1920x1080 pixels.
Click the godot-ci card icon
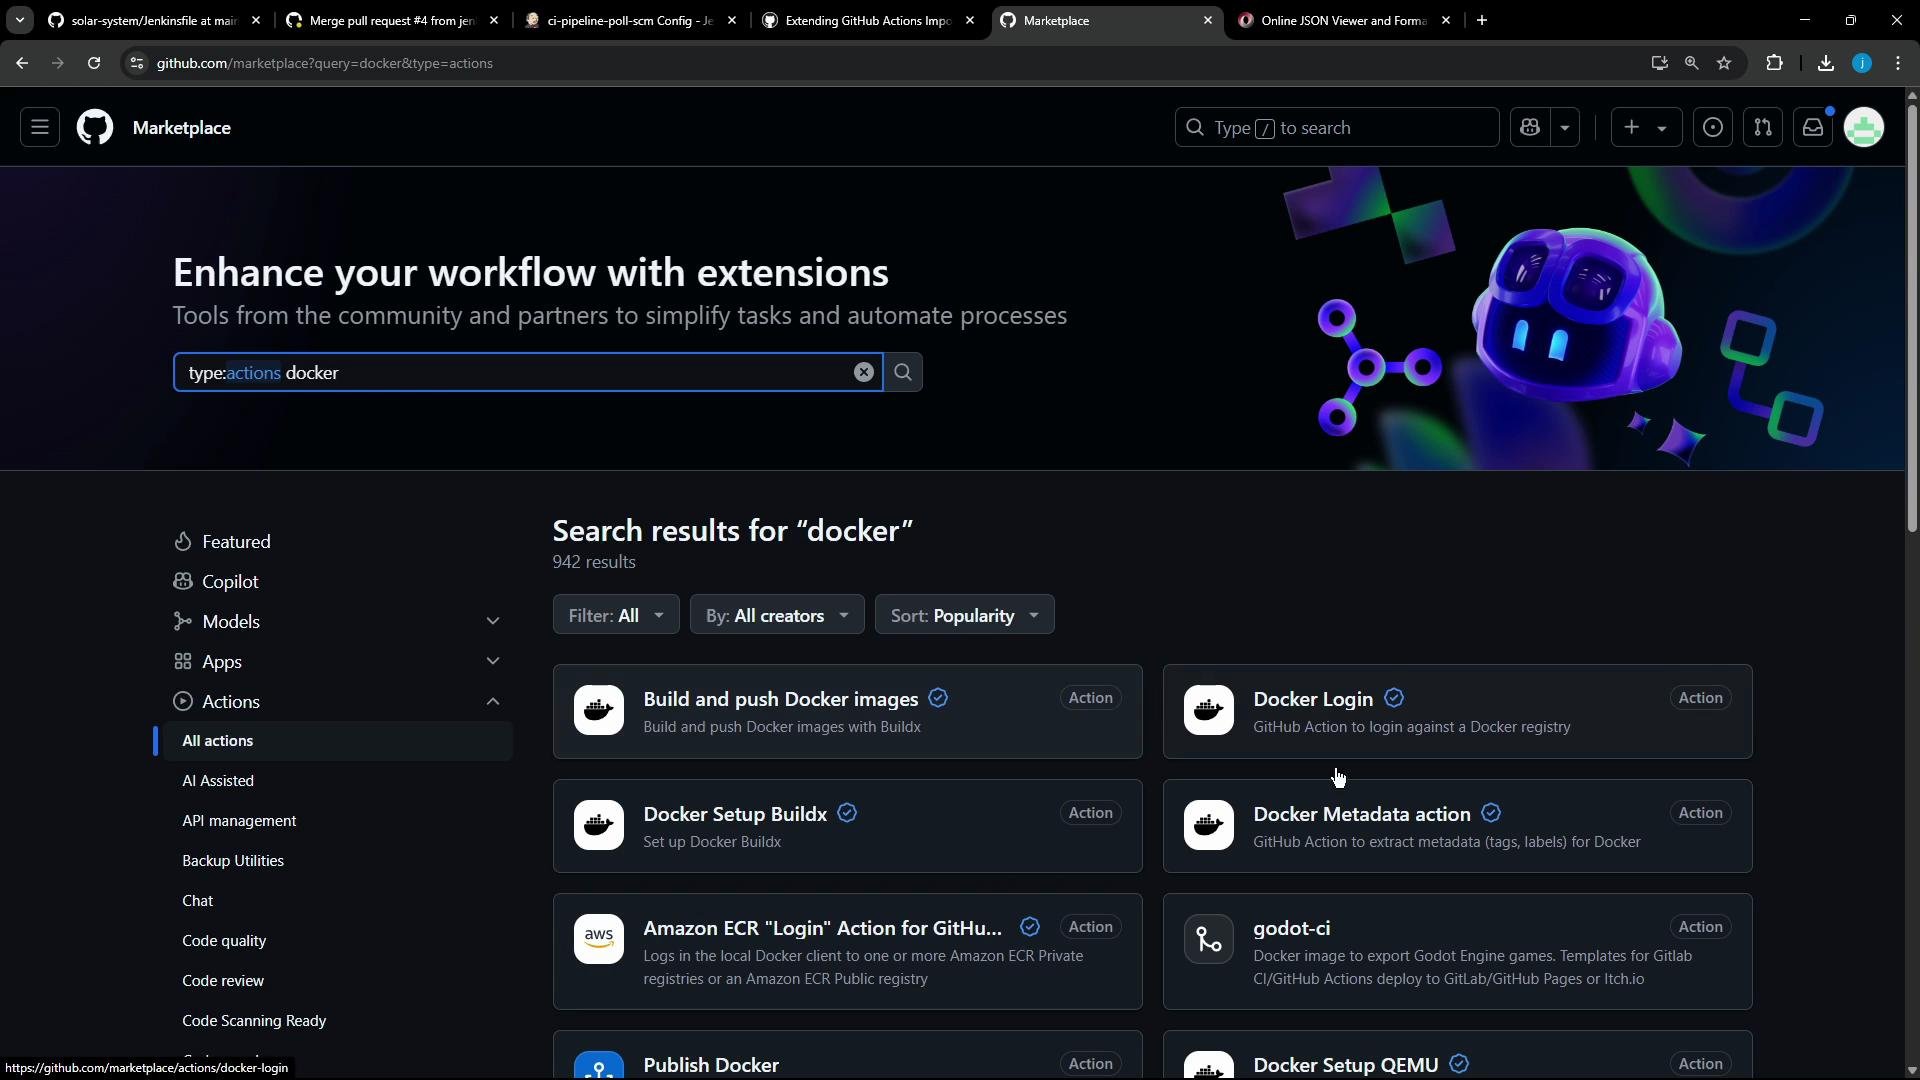pos(1209,939)
